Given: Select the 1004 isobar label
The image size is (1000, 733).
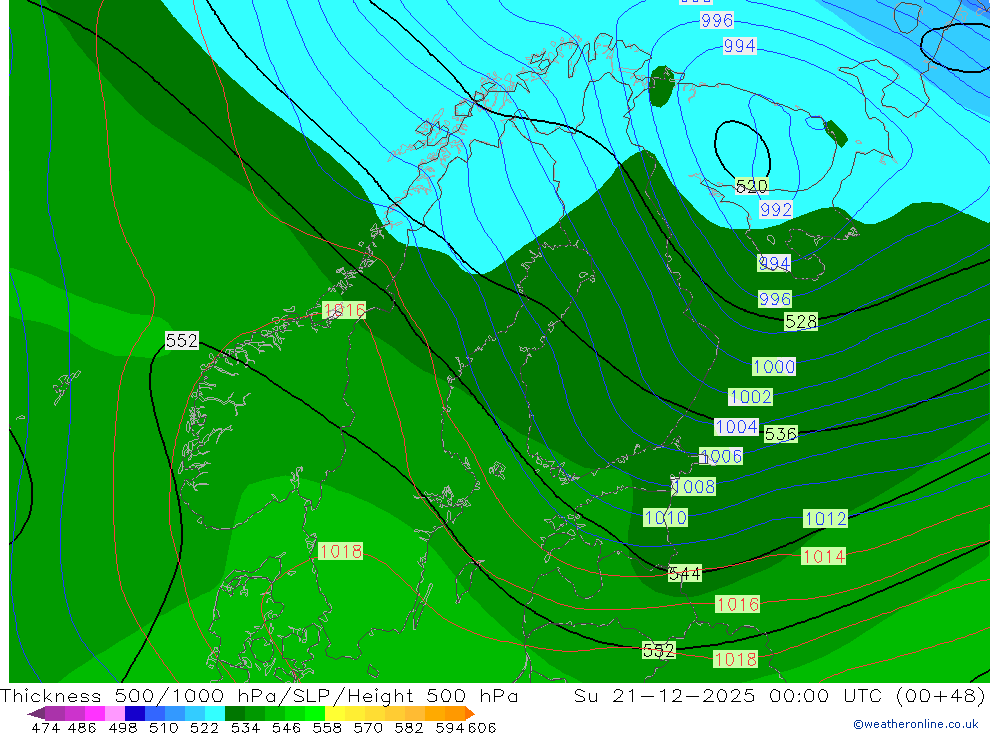Looking at the screenshot, I should click(x=737, y=427).
